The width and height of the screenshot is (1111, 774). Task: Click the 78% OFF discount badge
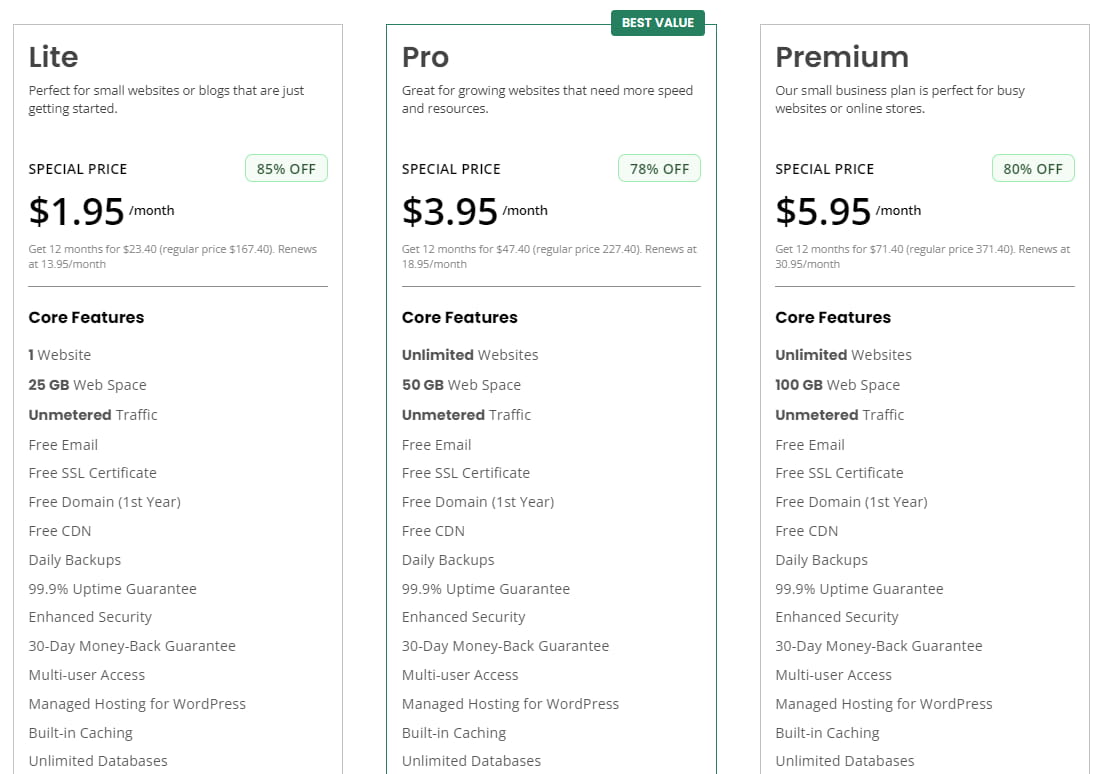point(659,169)
